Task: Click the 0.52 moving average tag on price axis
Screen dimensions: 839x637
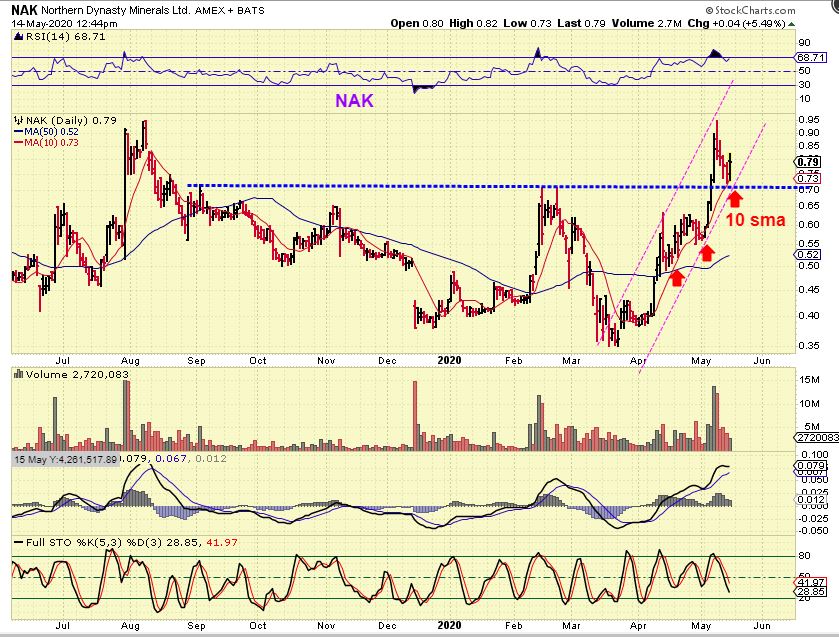Action: pos(808,255)
